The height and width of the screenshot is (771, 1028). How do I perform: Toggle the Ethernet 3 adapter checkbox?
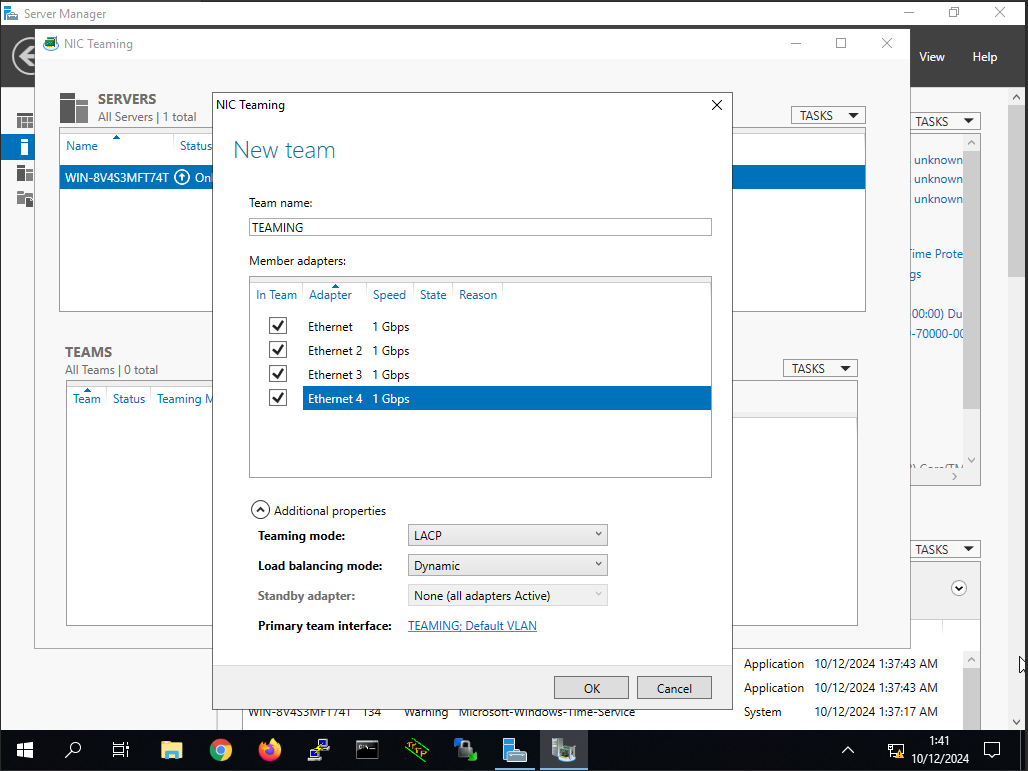(278, 374)
